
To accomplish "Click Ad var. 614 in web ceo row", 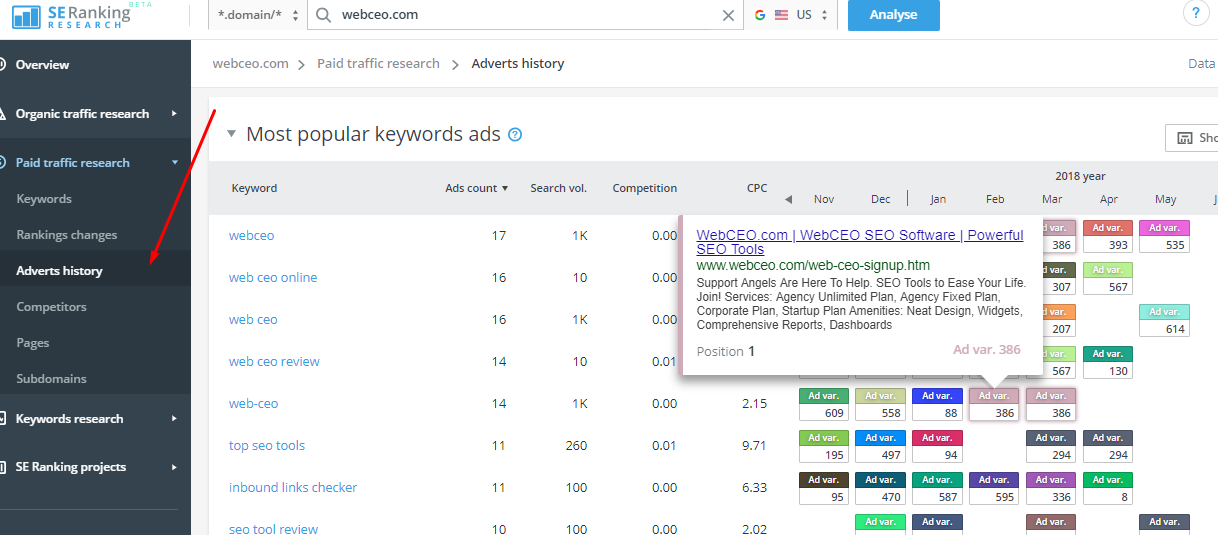I will click(1165, 320).
